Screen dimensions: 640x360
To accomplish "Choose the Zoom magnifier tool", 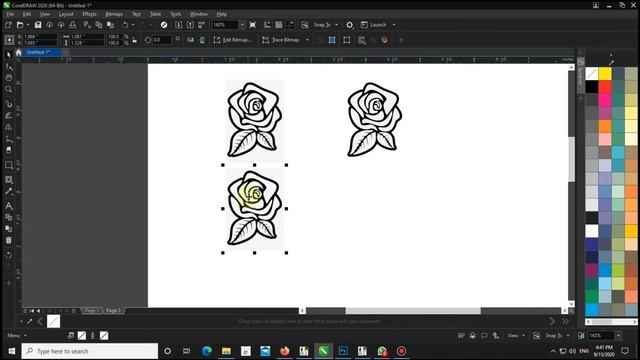I will tap(9, 89).
